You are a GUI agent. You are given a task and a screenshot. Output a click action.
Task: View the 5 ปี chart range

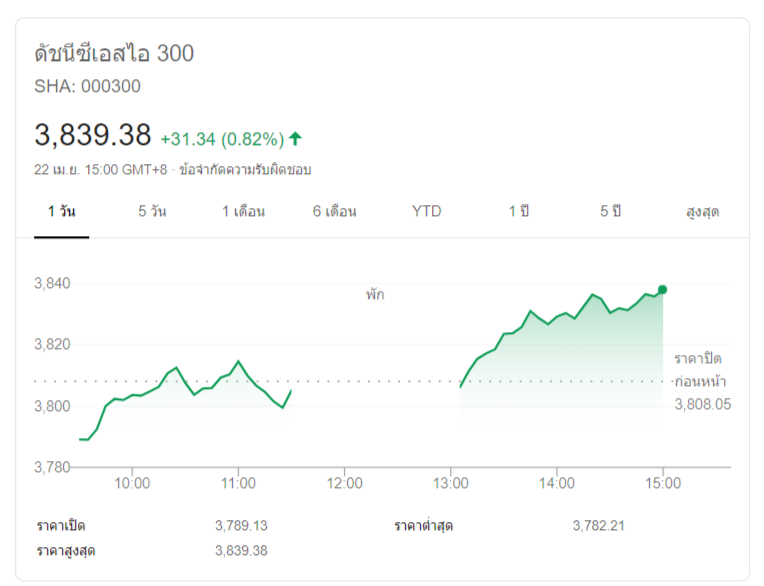tap(610, 211)
